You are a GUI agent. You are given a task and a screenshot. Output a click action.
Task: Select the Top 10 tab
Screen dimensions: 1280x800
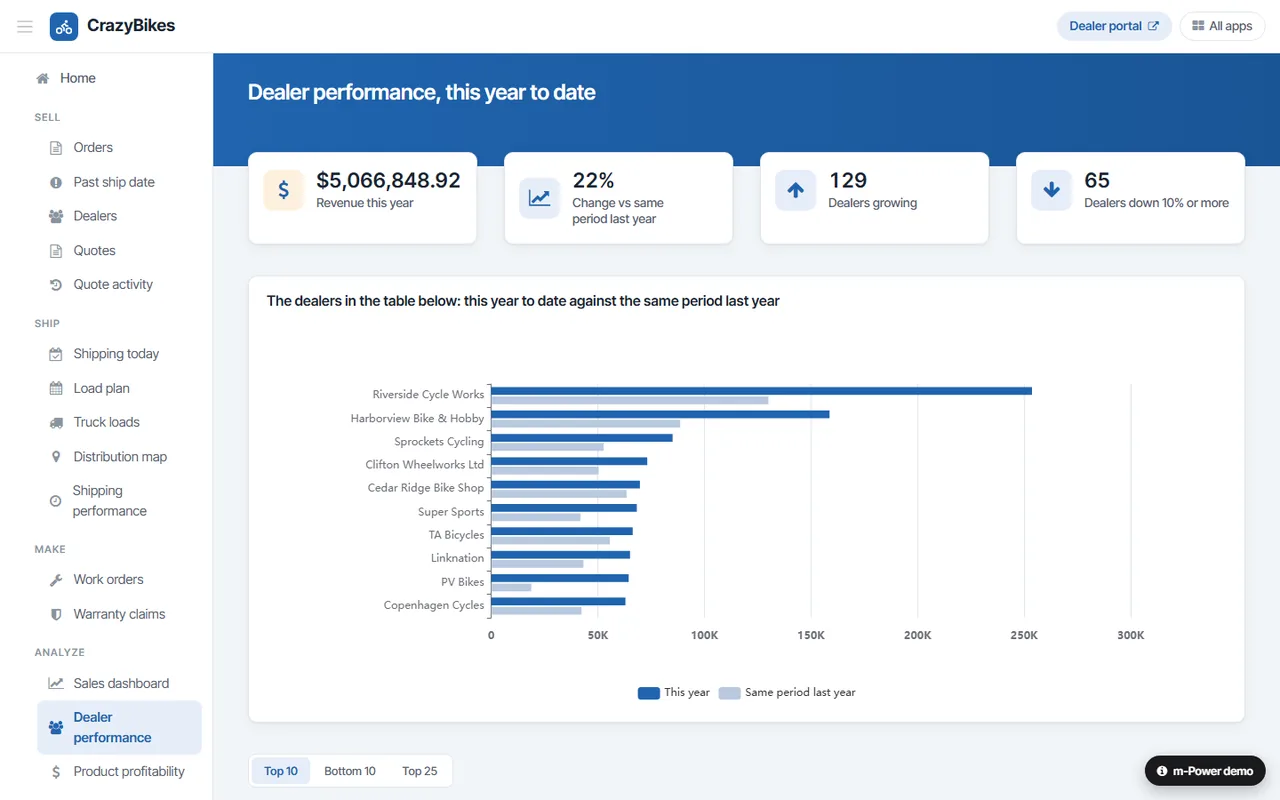point(281,771)
